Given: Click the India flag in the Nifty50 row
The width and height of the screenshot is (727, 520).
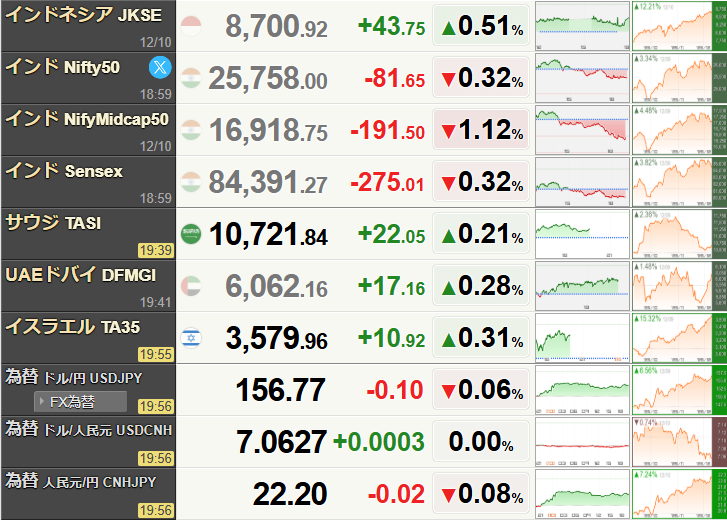Looking at the screenshot, I should coord(191,78).
